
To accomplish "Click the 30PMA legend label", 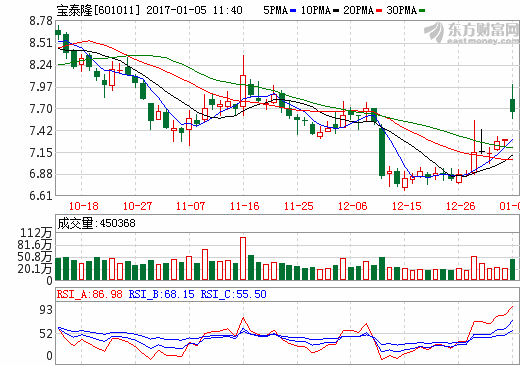I will pos(402,10).
